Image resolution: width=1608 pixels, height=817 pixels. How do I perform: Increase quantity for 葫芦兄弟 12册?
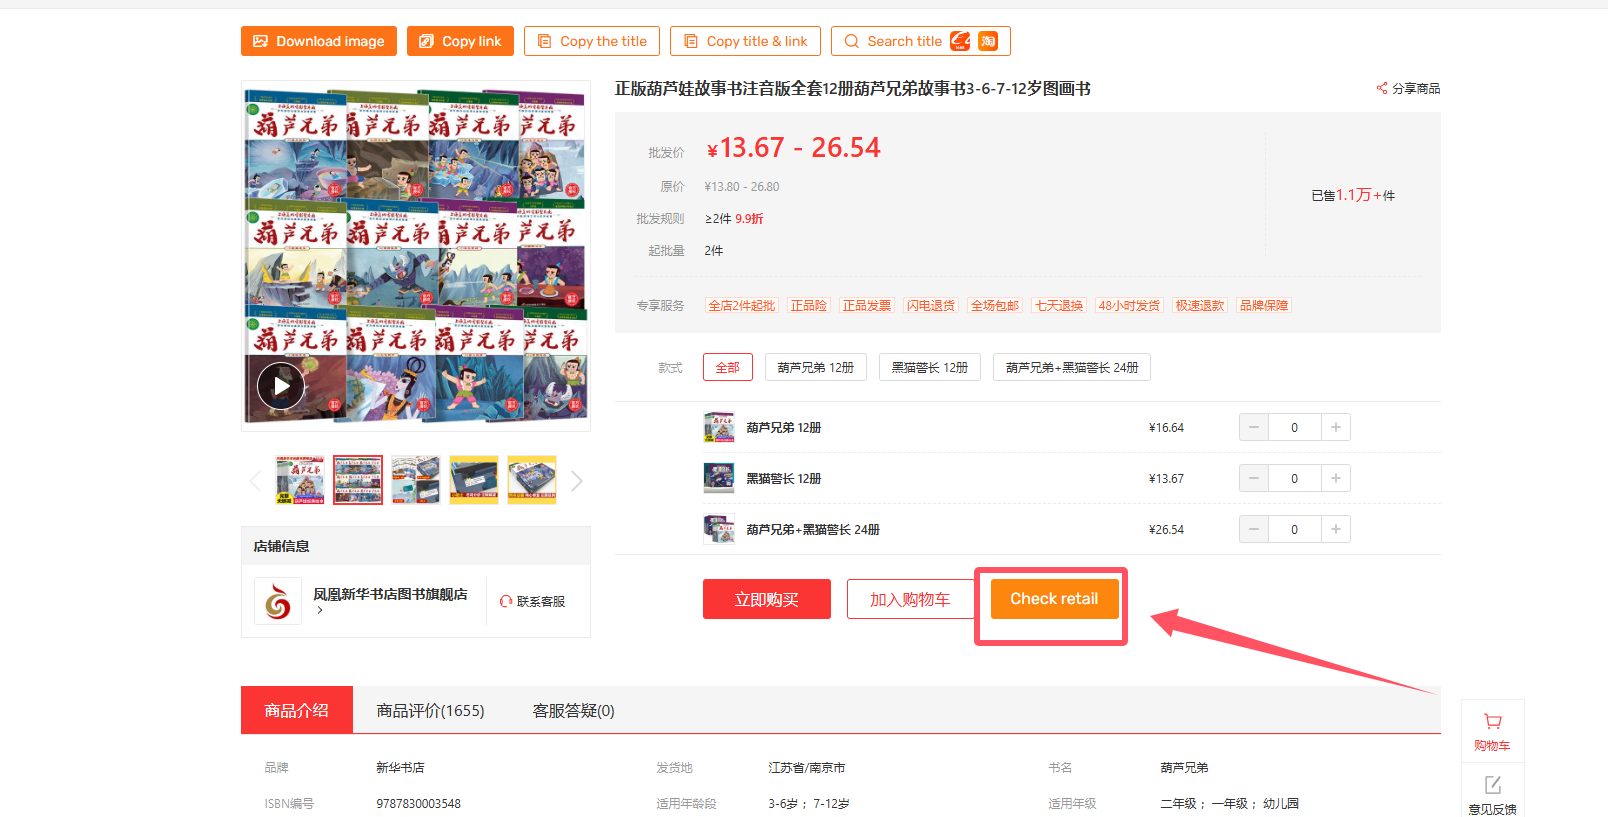[1336, 427]
